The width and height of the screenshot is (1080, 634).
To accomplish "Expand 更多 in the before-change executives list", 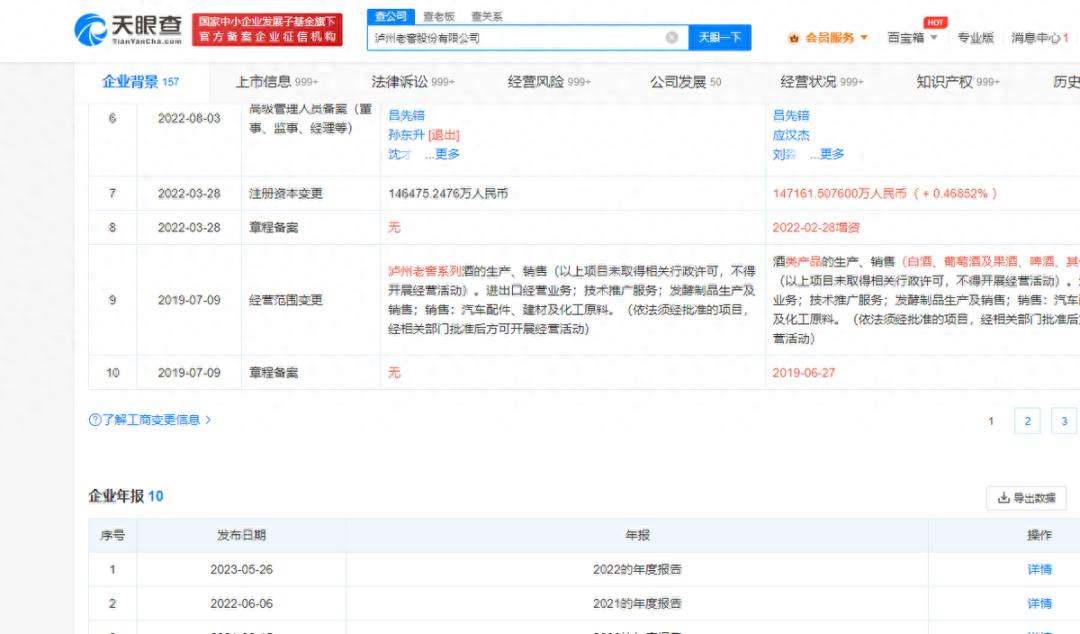I will [x=442, y=154].
